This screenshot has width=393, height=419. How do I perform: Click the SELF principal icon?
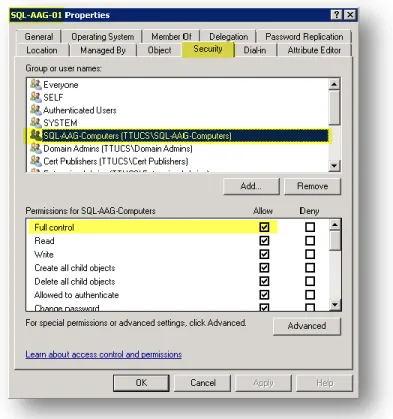coord(35,97)
